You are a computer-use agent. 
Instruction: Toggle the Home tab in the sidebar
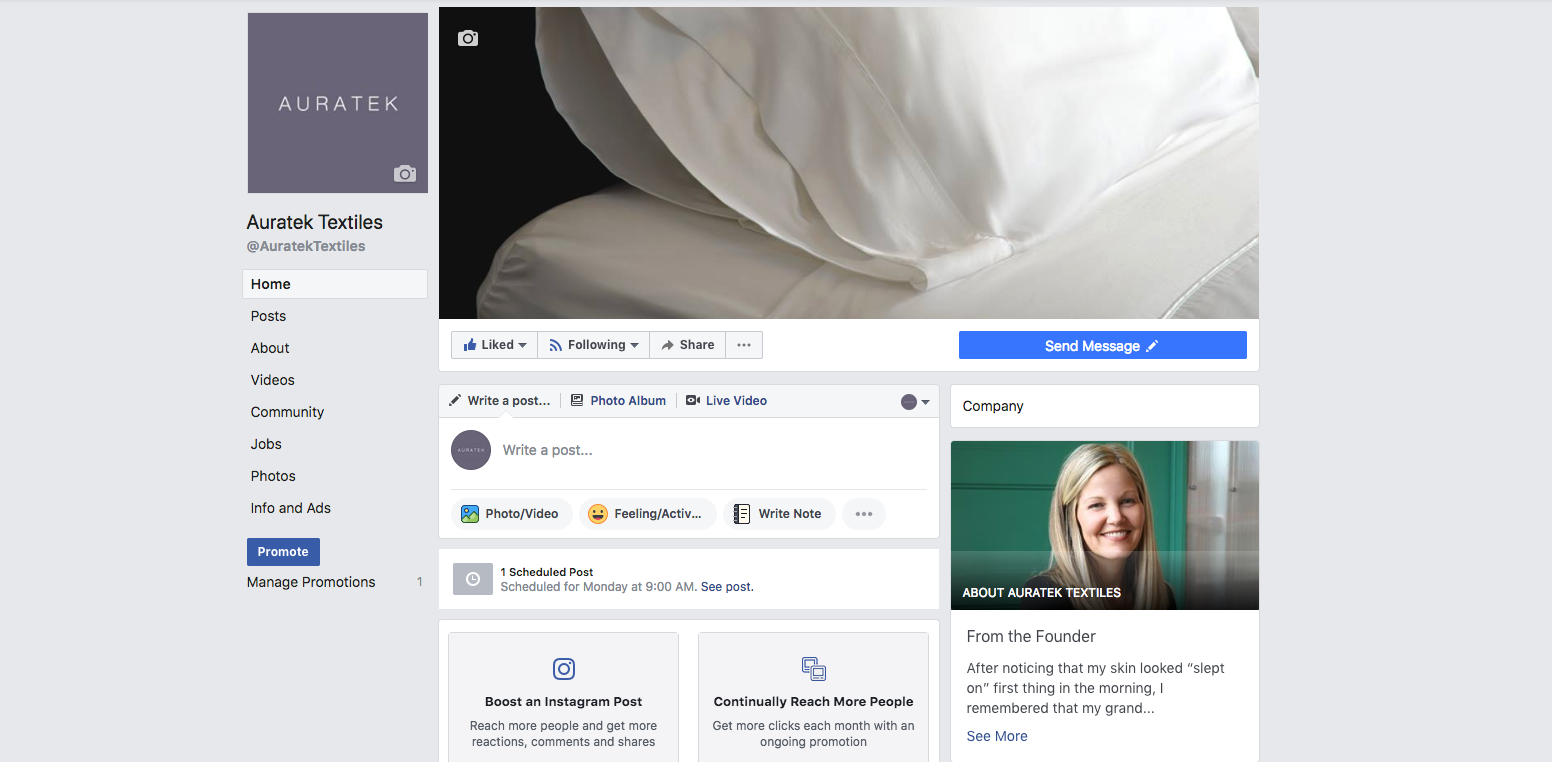[x=270, y=283]
